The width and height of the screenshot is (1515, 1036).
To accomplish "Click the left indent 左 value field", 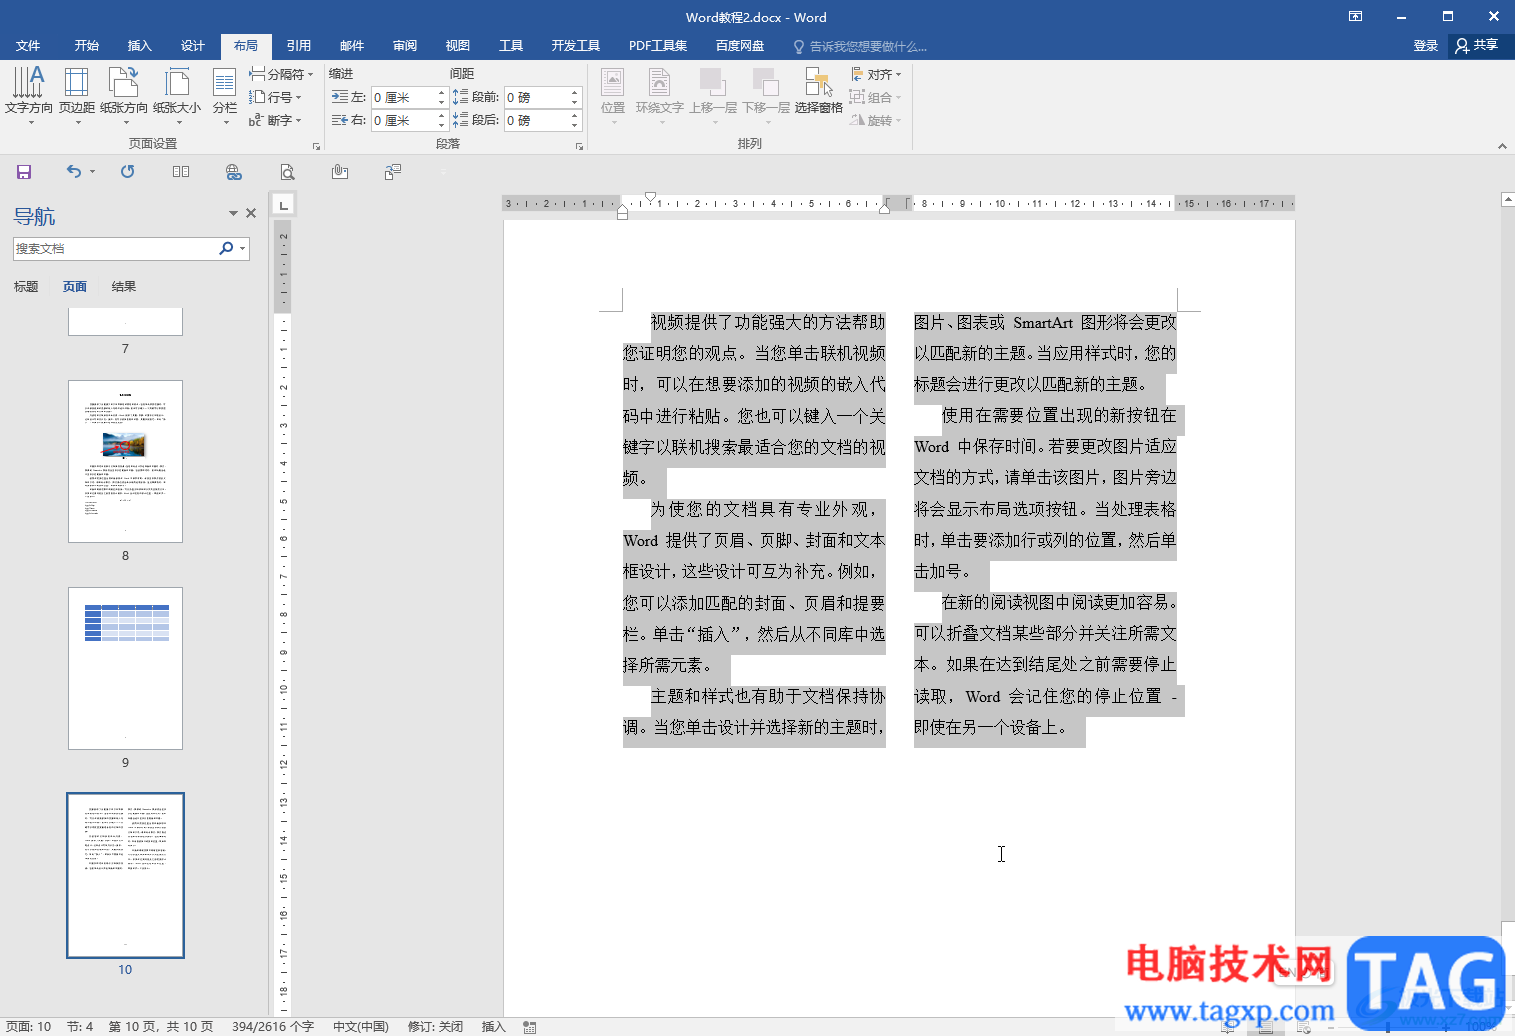I will (x=403, y=97).
